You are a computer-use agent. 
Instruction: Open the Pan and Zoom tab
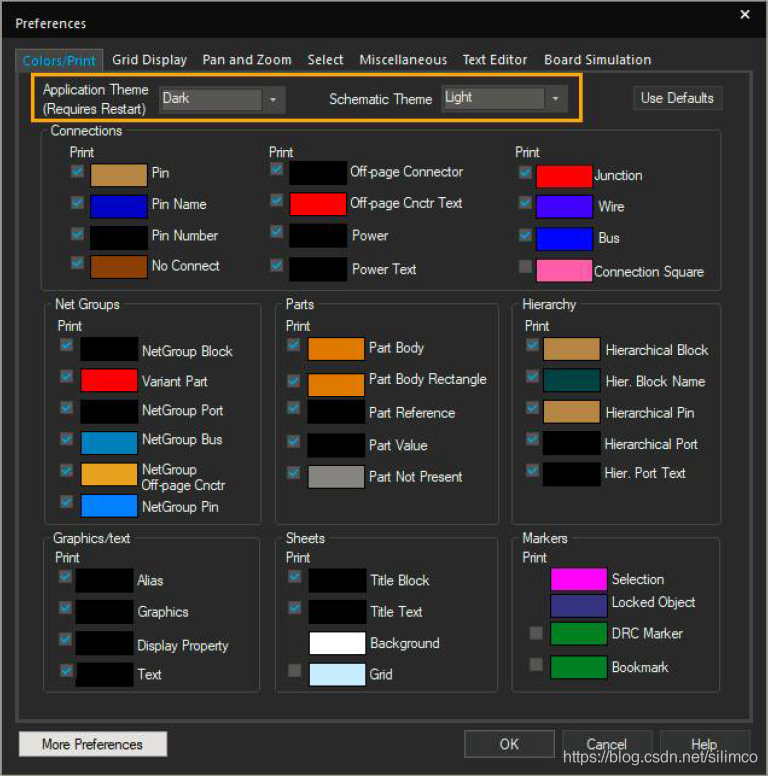(247, 60)
